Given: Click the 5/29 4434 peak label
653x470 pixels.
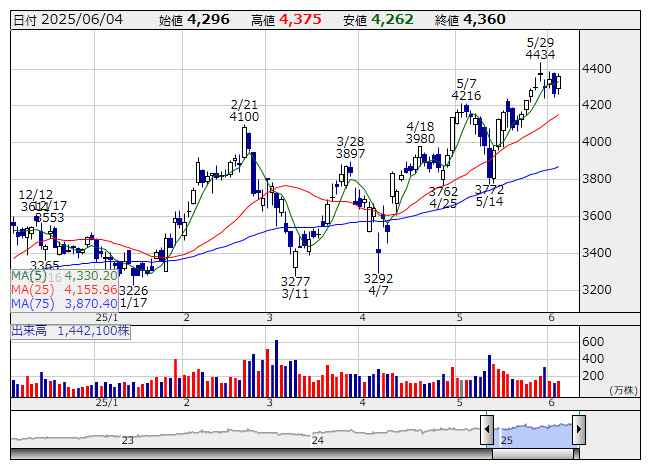Looking at the screenshot, I should pyautogui.click(x=540, y=49).
